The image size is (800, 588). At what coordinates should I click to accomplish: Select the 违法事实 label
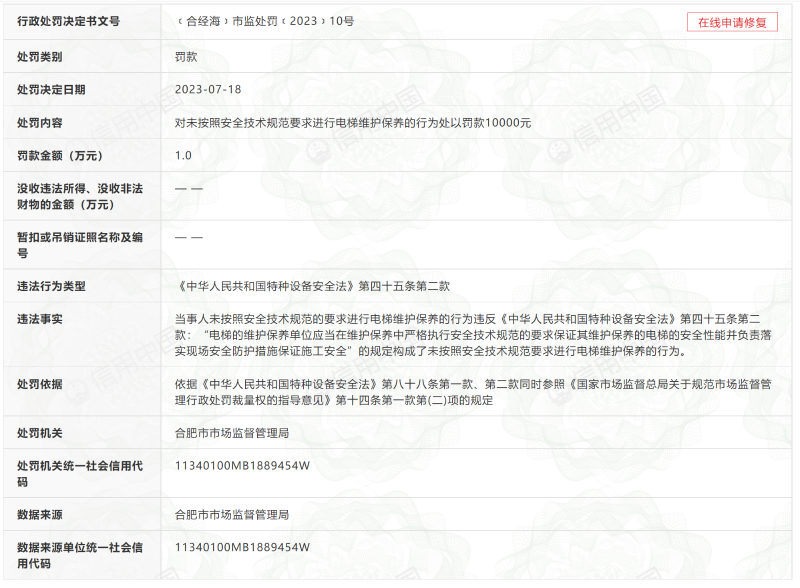pyautogui.click(x=40, y=319)
